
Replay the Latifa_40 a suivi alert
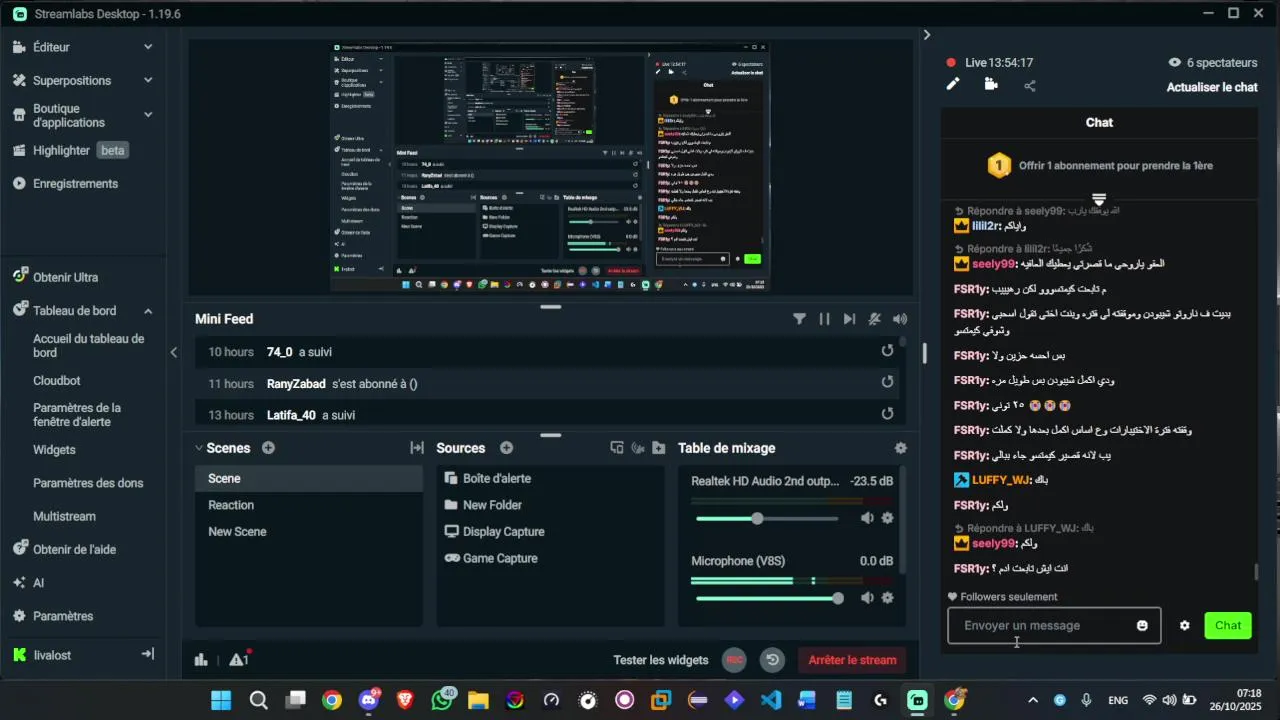(x=887, y=414)
